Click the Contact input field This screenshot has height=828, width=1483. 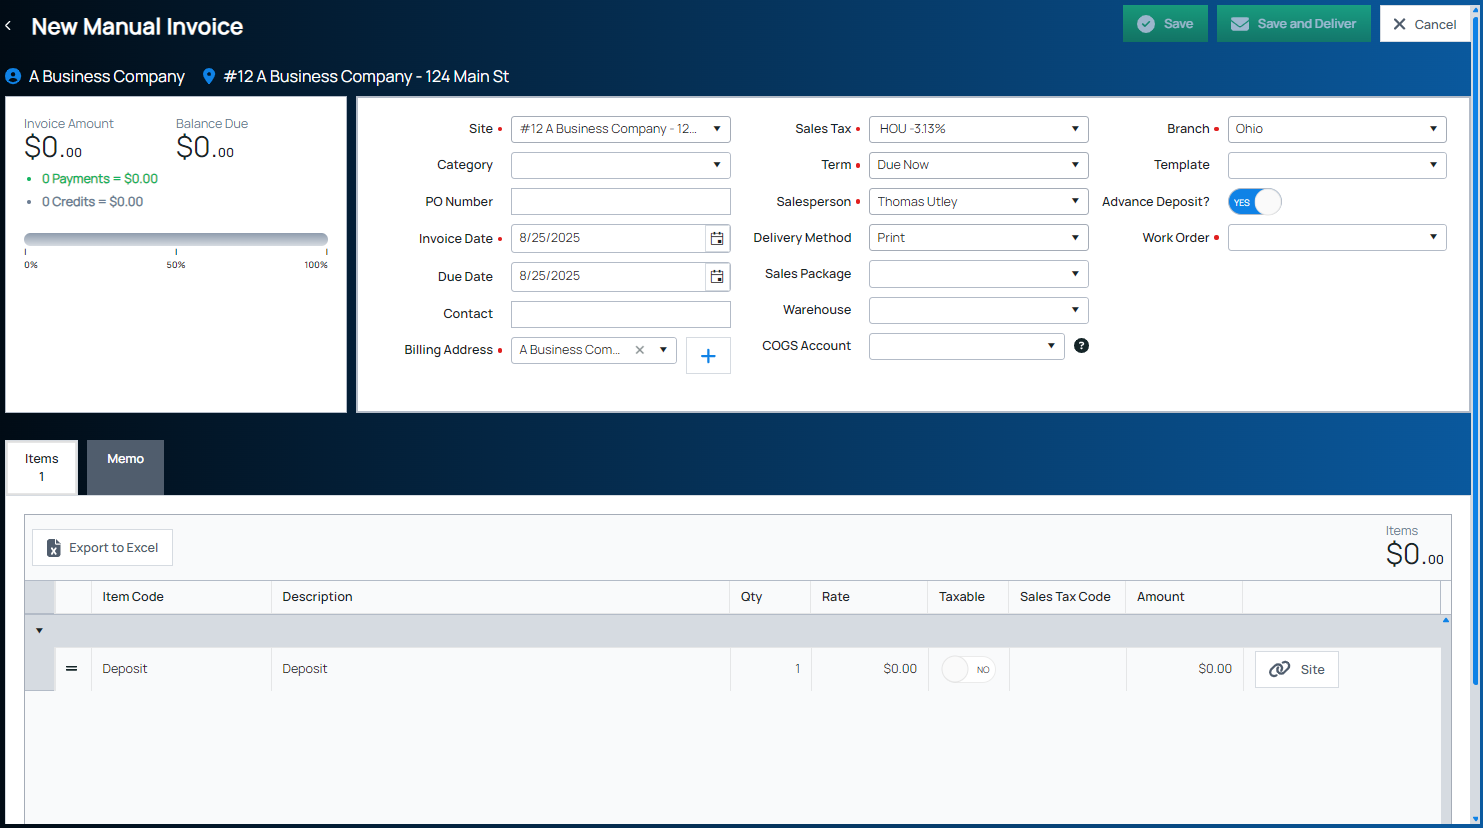[x=621, y=314]
